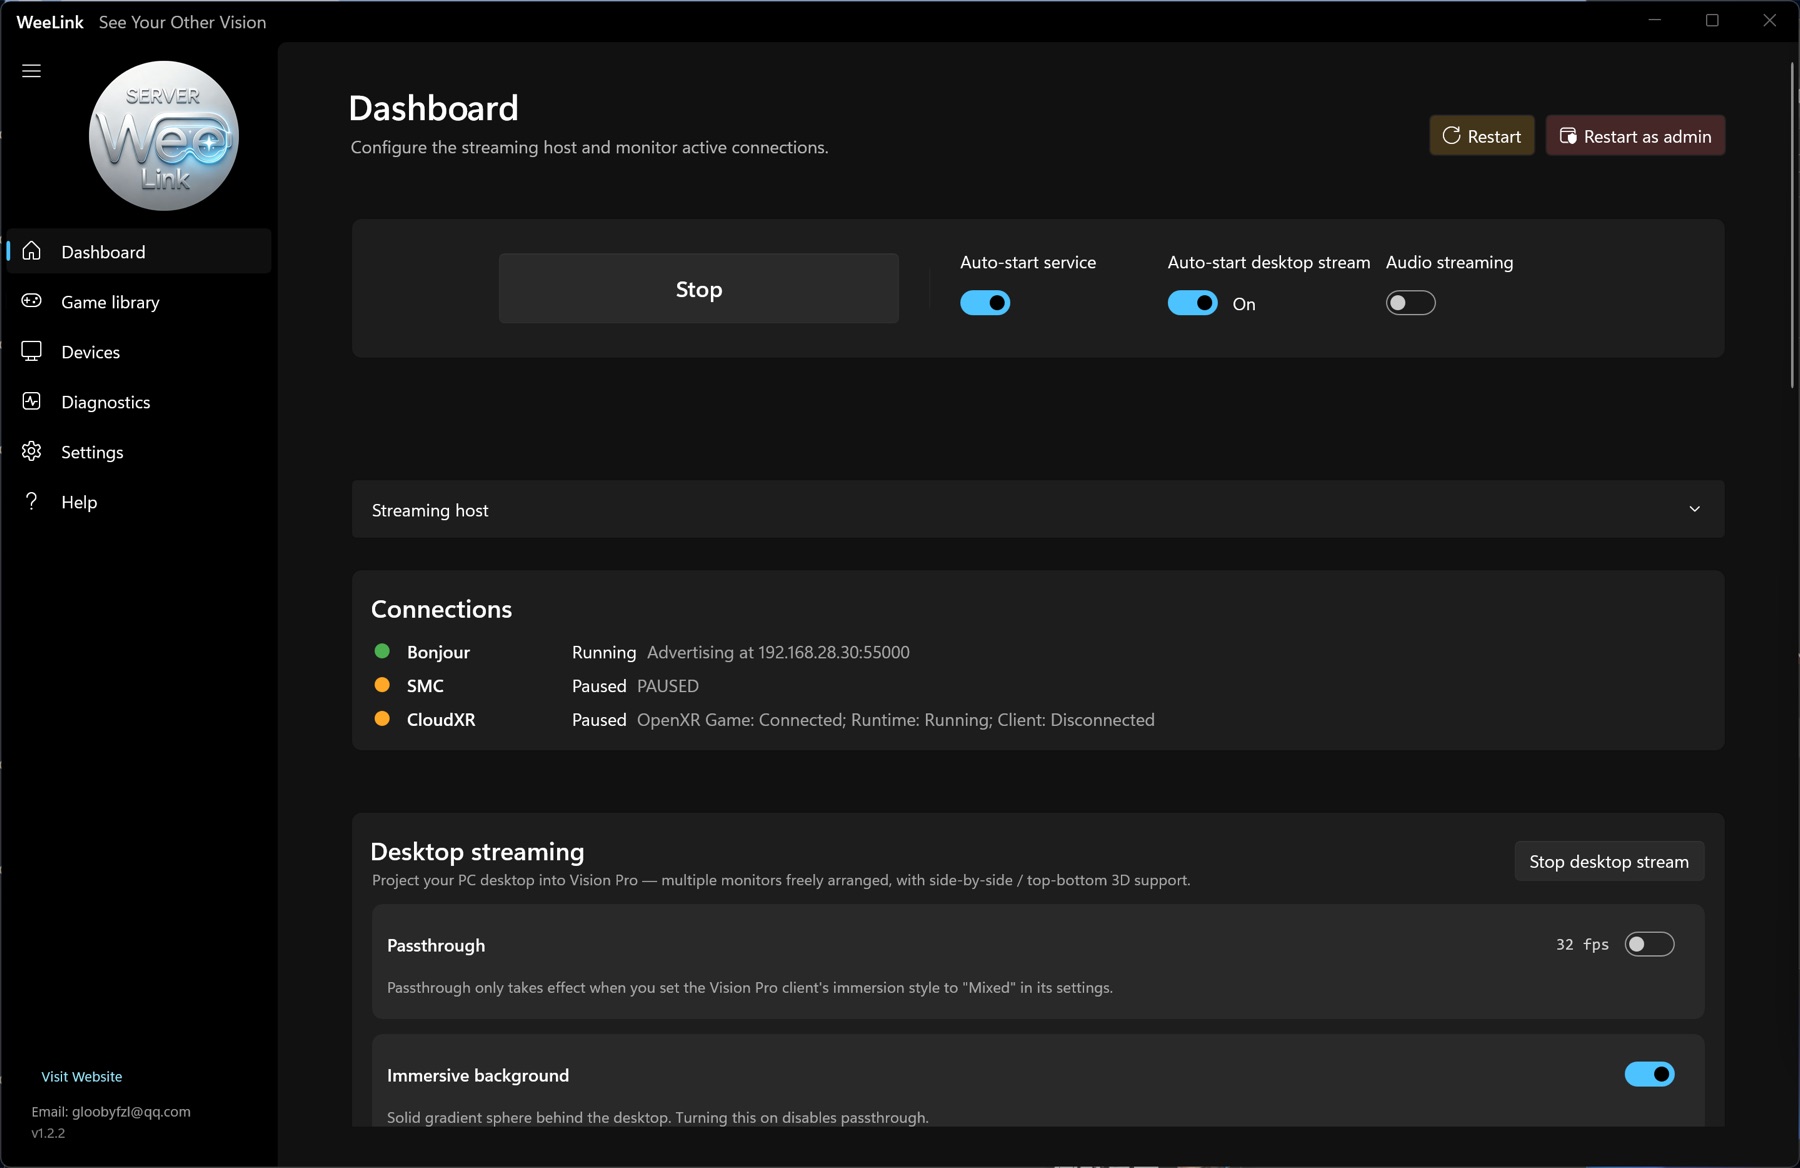Stop the streaming service
This screenshot has height=1168, width=1800.
pos(698,289)
